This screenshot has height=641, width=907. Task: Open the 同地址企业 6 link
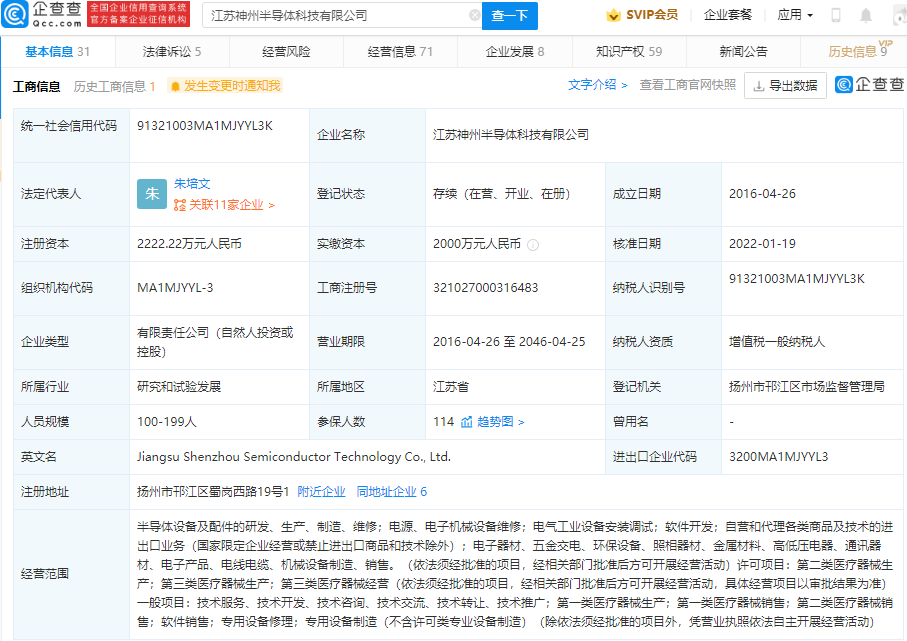click(392, 491)
